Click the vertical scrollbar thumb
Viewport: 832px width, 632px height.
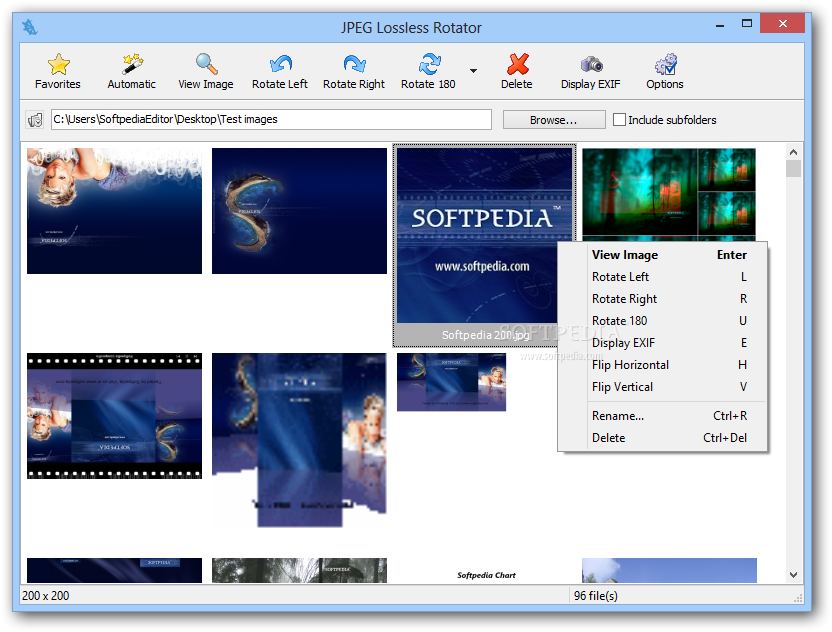pyautogui.click(x=794, y=169)
